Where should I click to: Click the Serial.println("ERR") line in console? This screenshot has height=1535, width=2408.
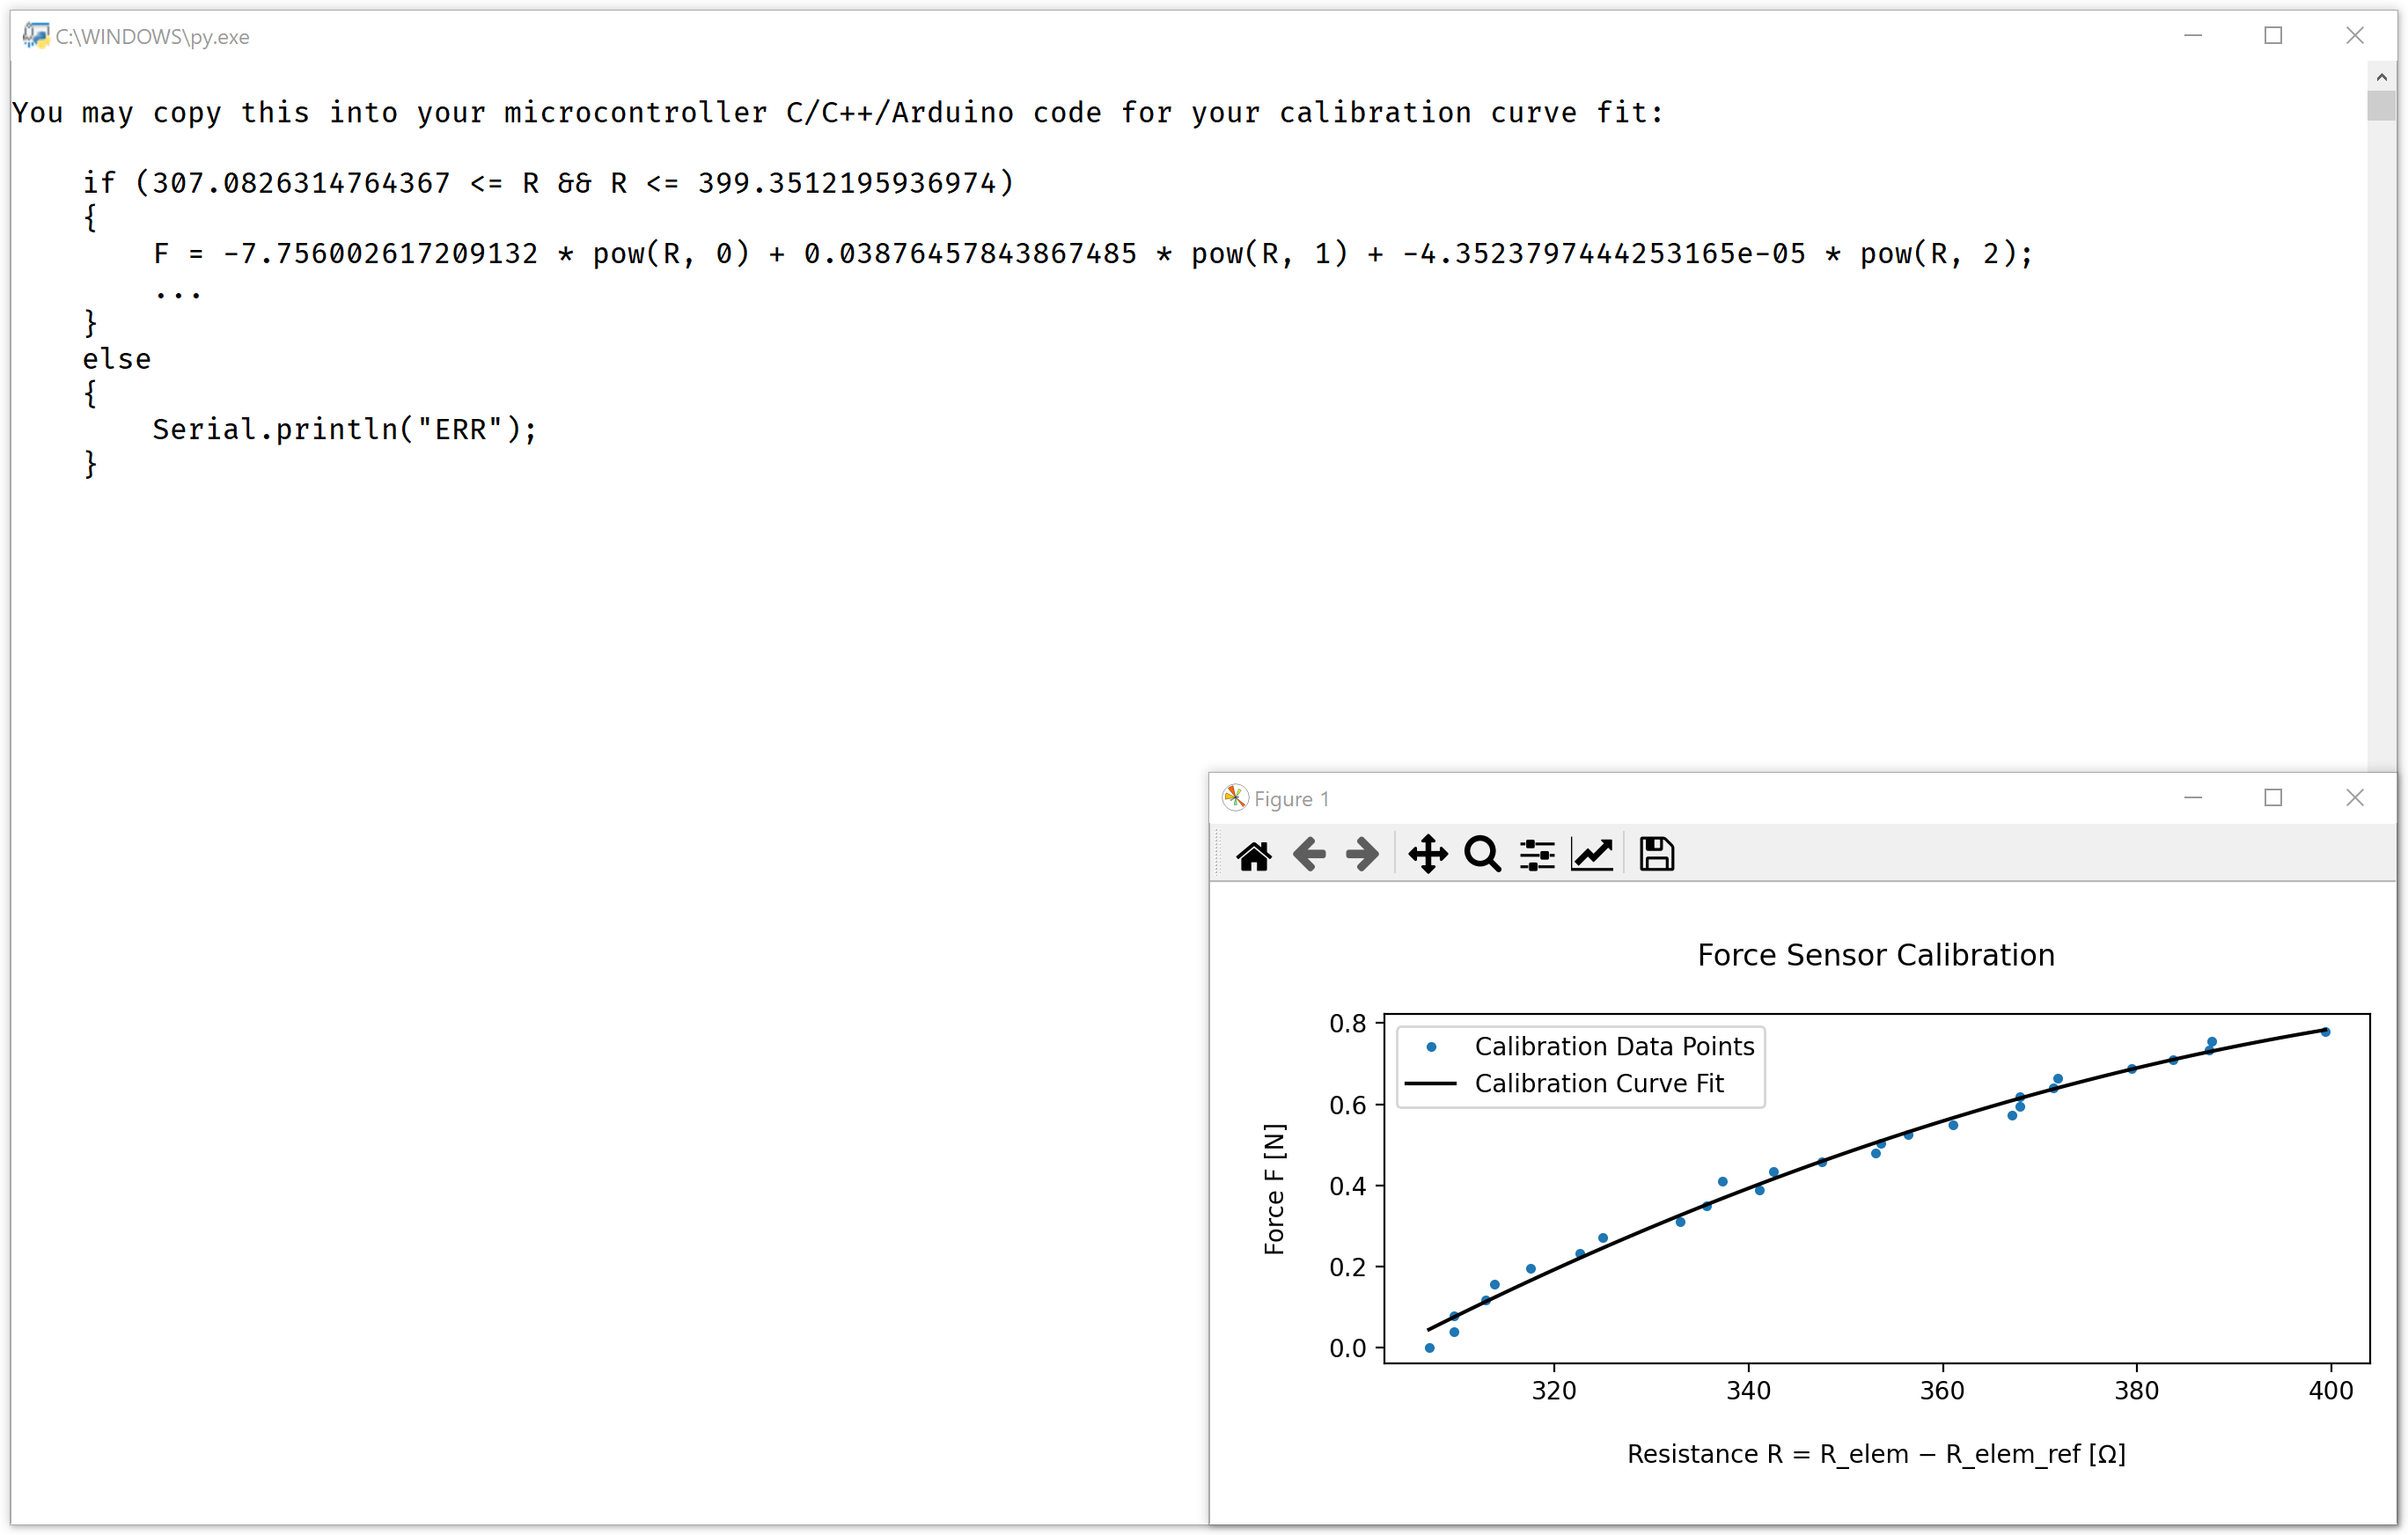click(x=345, y=430)
